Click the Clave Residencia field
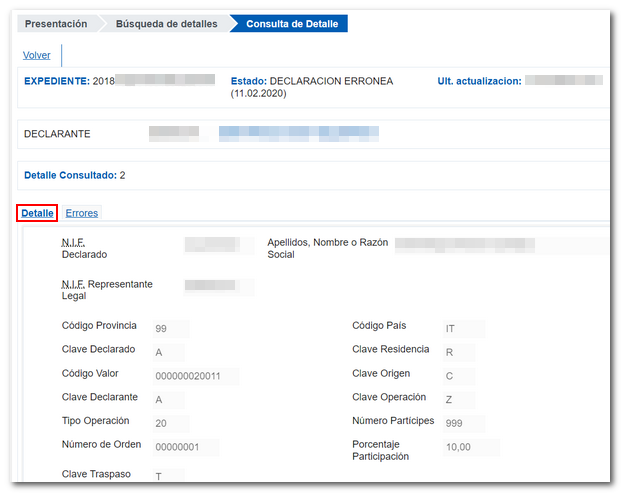 460,352
